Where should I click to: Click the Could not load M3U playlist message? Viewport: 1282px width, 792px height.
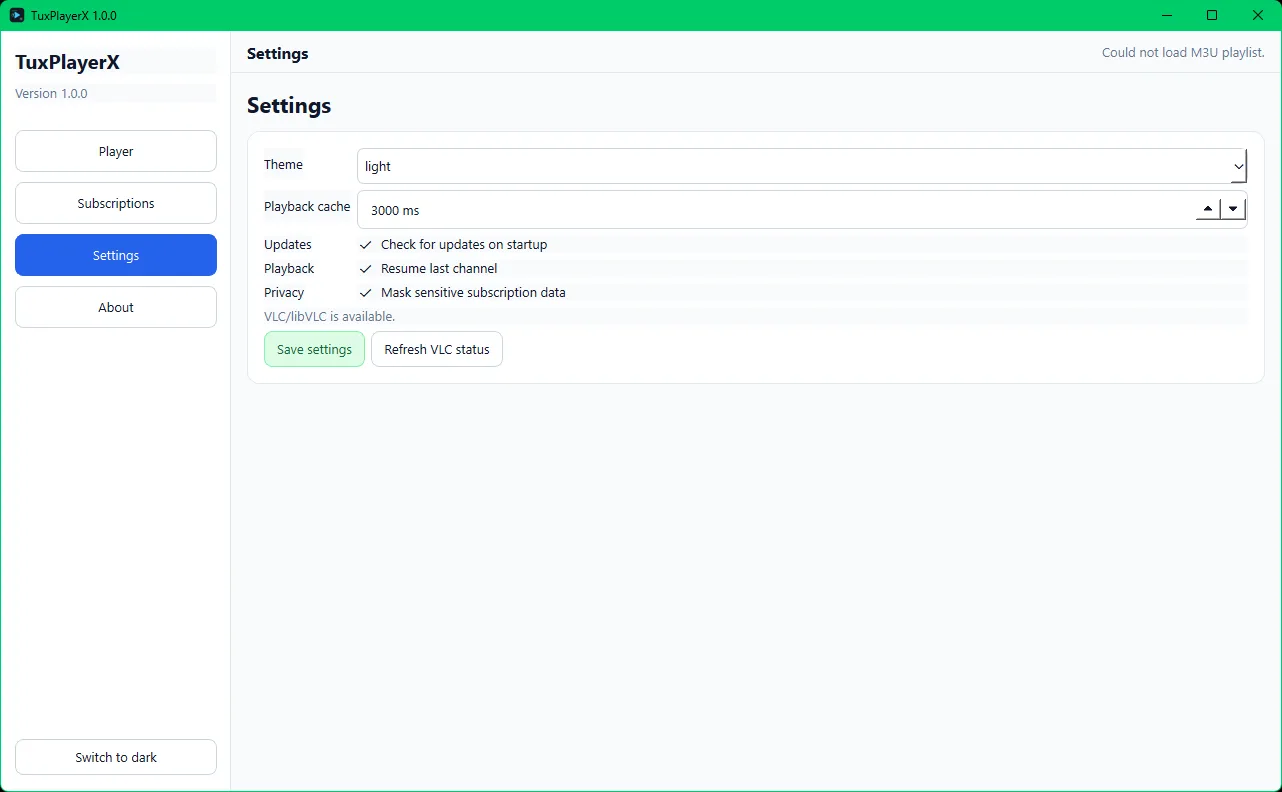[1183, 52]
